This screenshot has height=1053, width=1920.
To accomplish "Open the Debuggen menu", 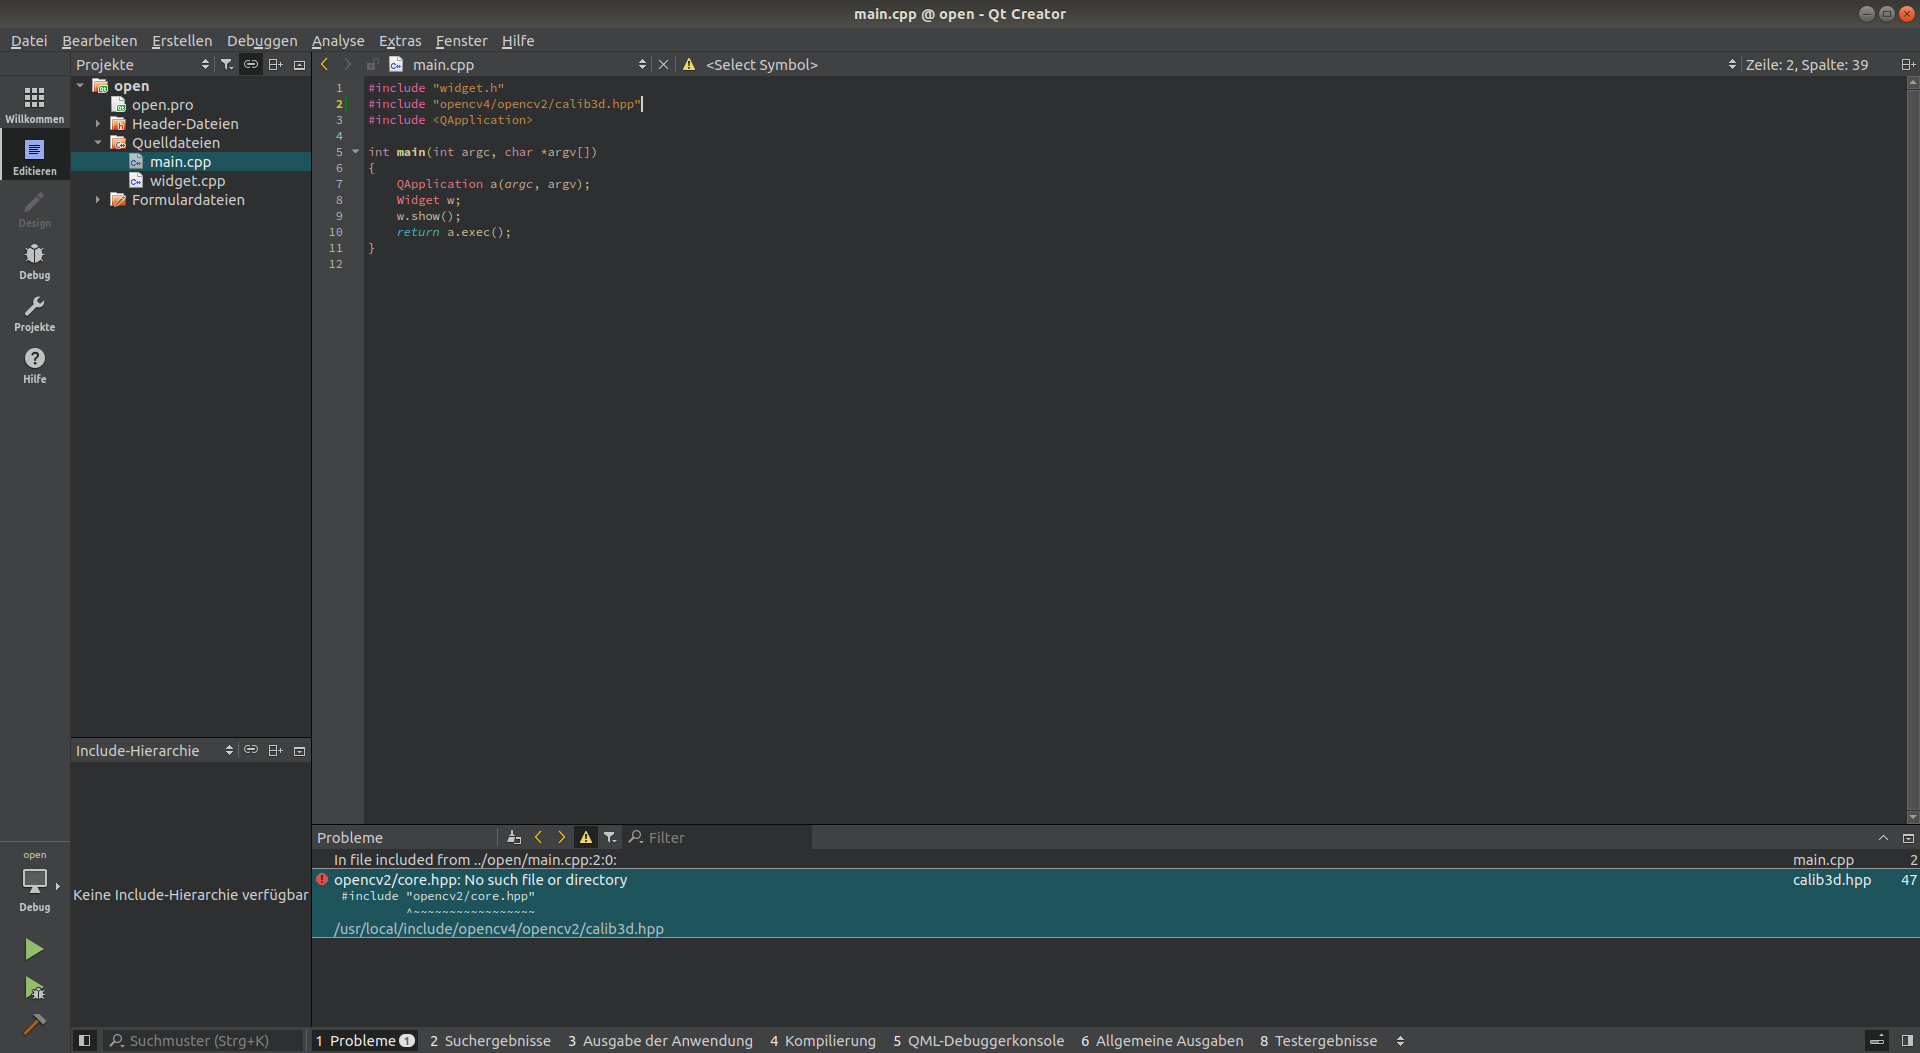I will (x=262, y=41).
